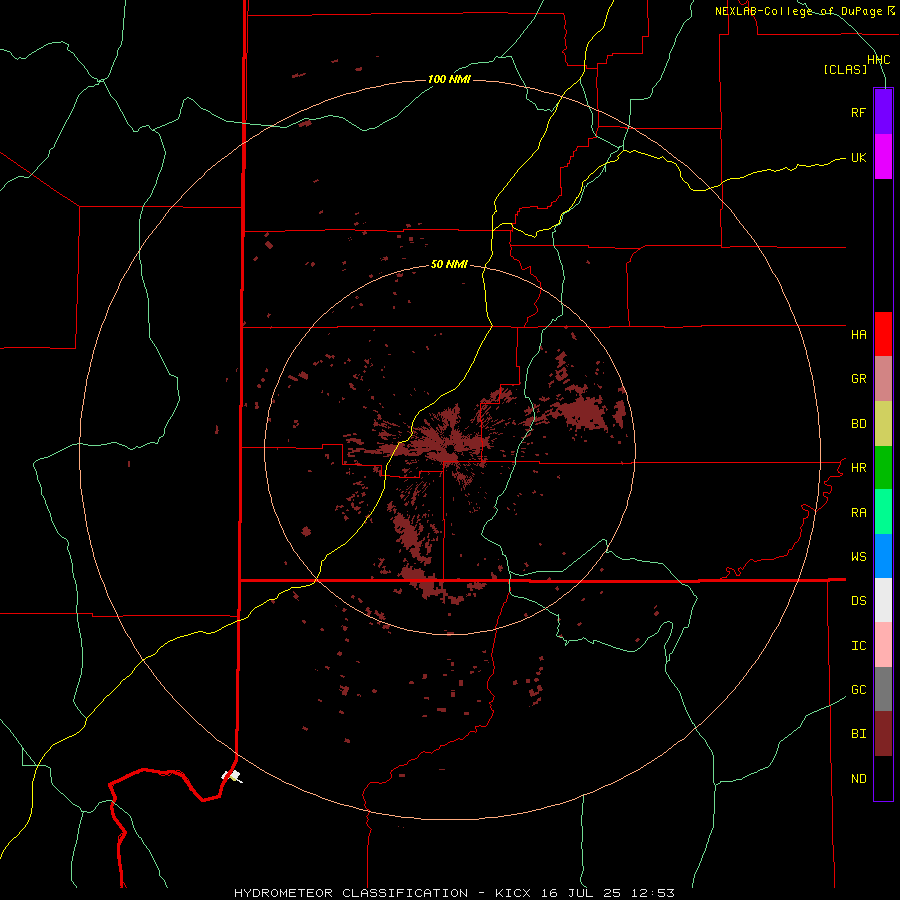Image resolution: width=900 pixels, height=900 pixels.
Task: Click the "HYDROMETEOR CLASSIFICATION" title text
Action: (x=351, y=893)
